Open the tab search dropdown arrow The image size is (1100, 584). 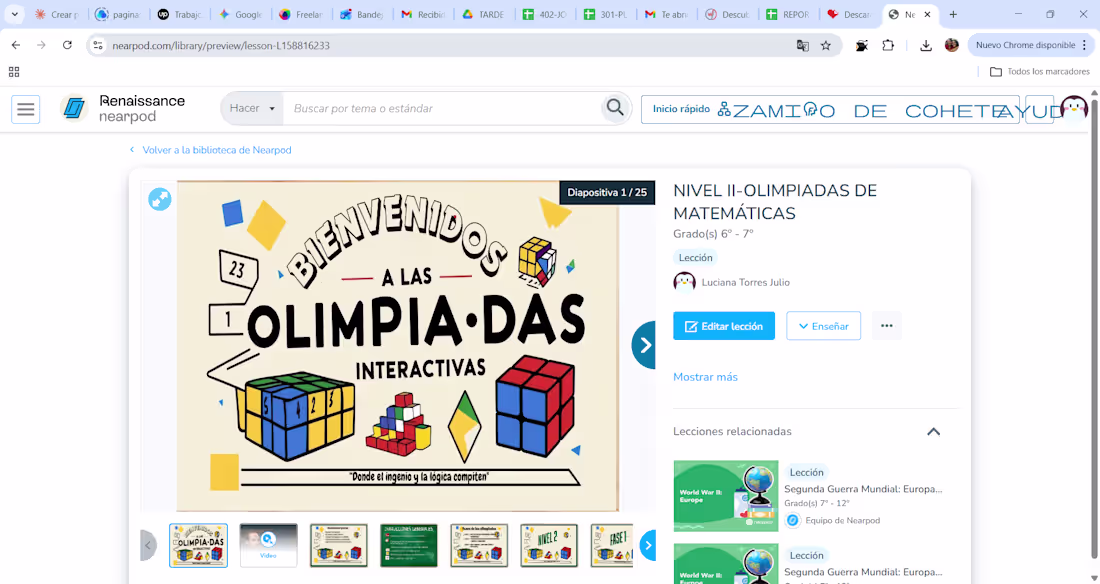coord(14,14)
